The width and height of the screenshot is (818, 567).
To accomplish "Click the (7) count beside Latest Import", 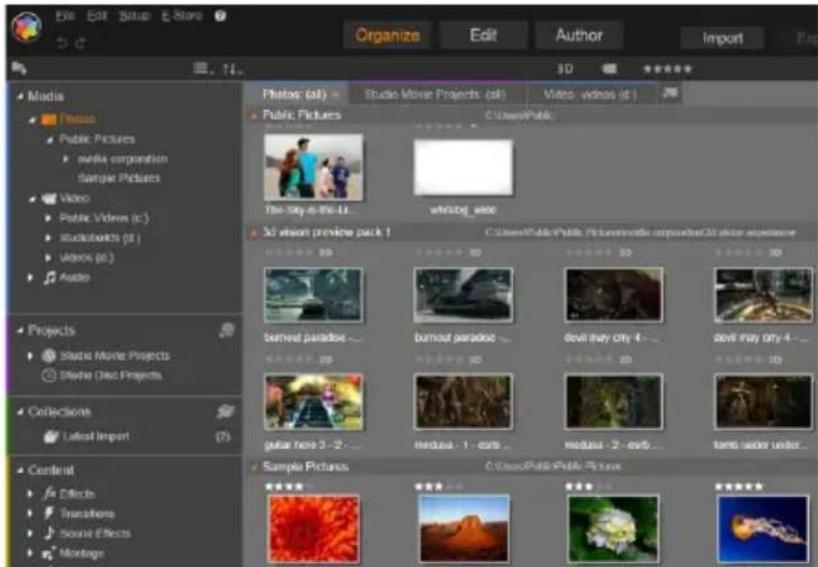I will pos(223,437).
